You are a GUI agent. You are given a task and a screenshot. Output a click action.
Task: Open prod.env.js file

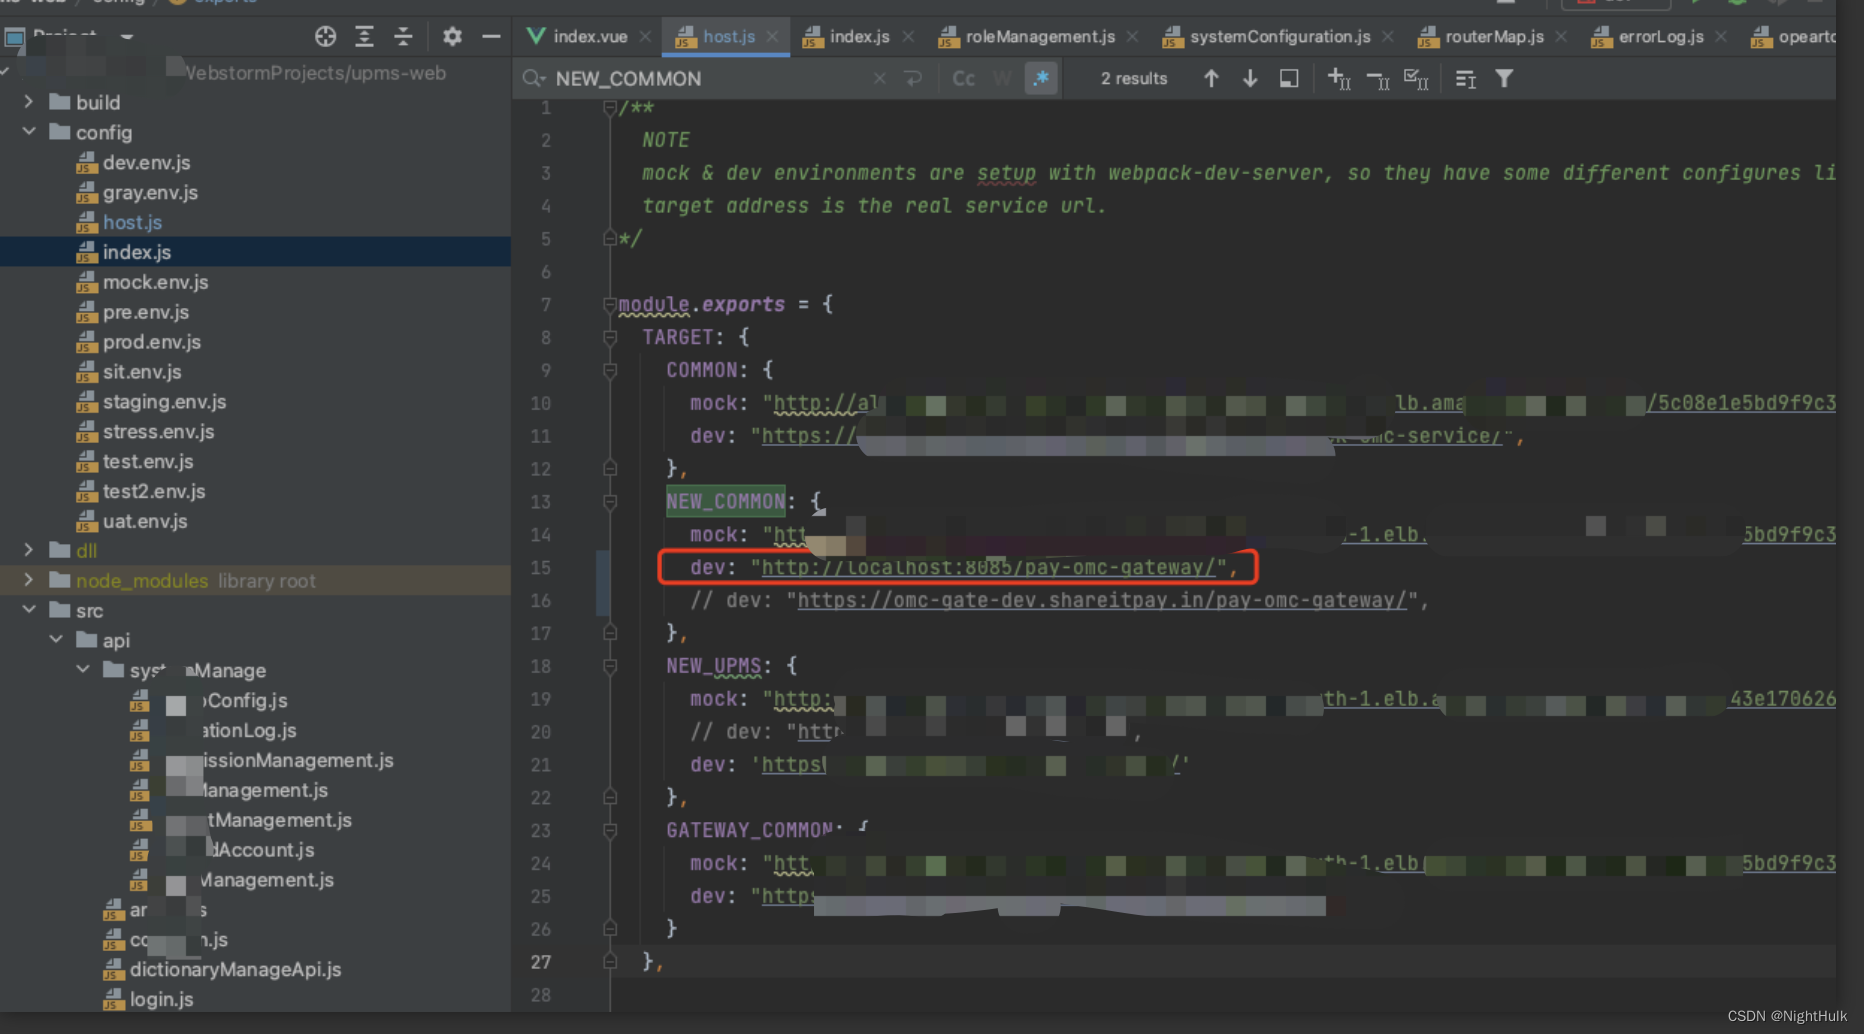151,342
